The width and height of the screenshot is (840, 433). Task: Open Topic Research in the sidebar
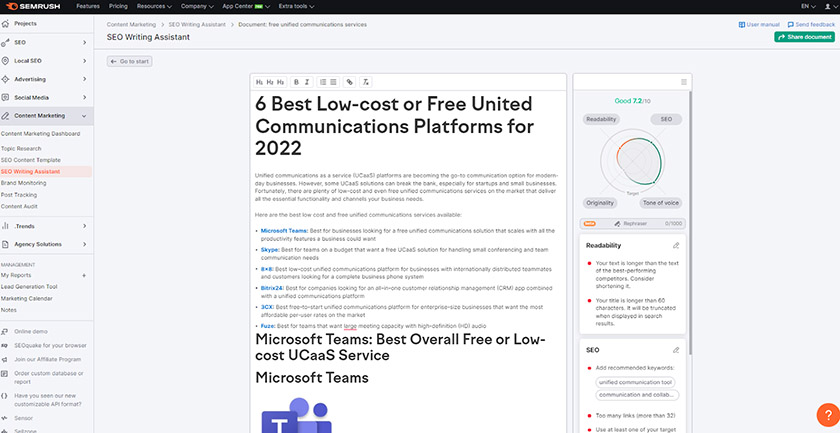(x=21, y=148)
